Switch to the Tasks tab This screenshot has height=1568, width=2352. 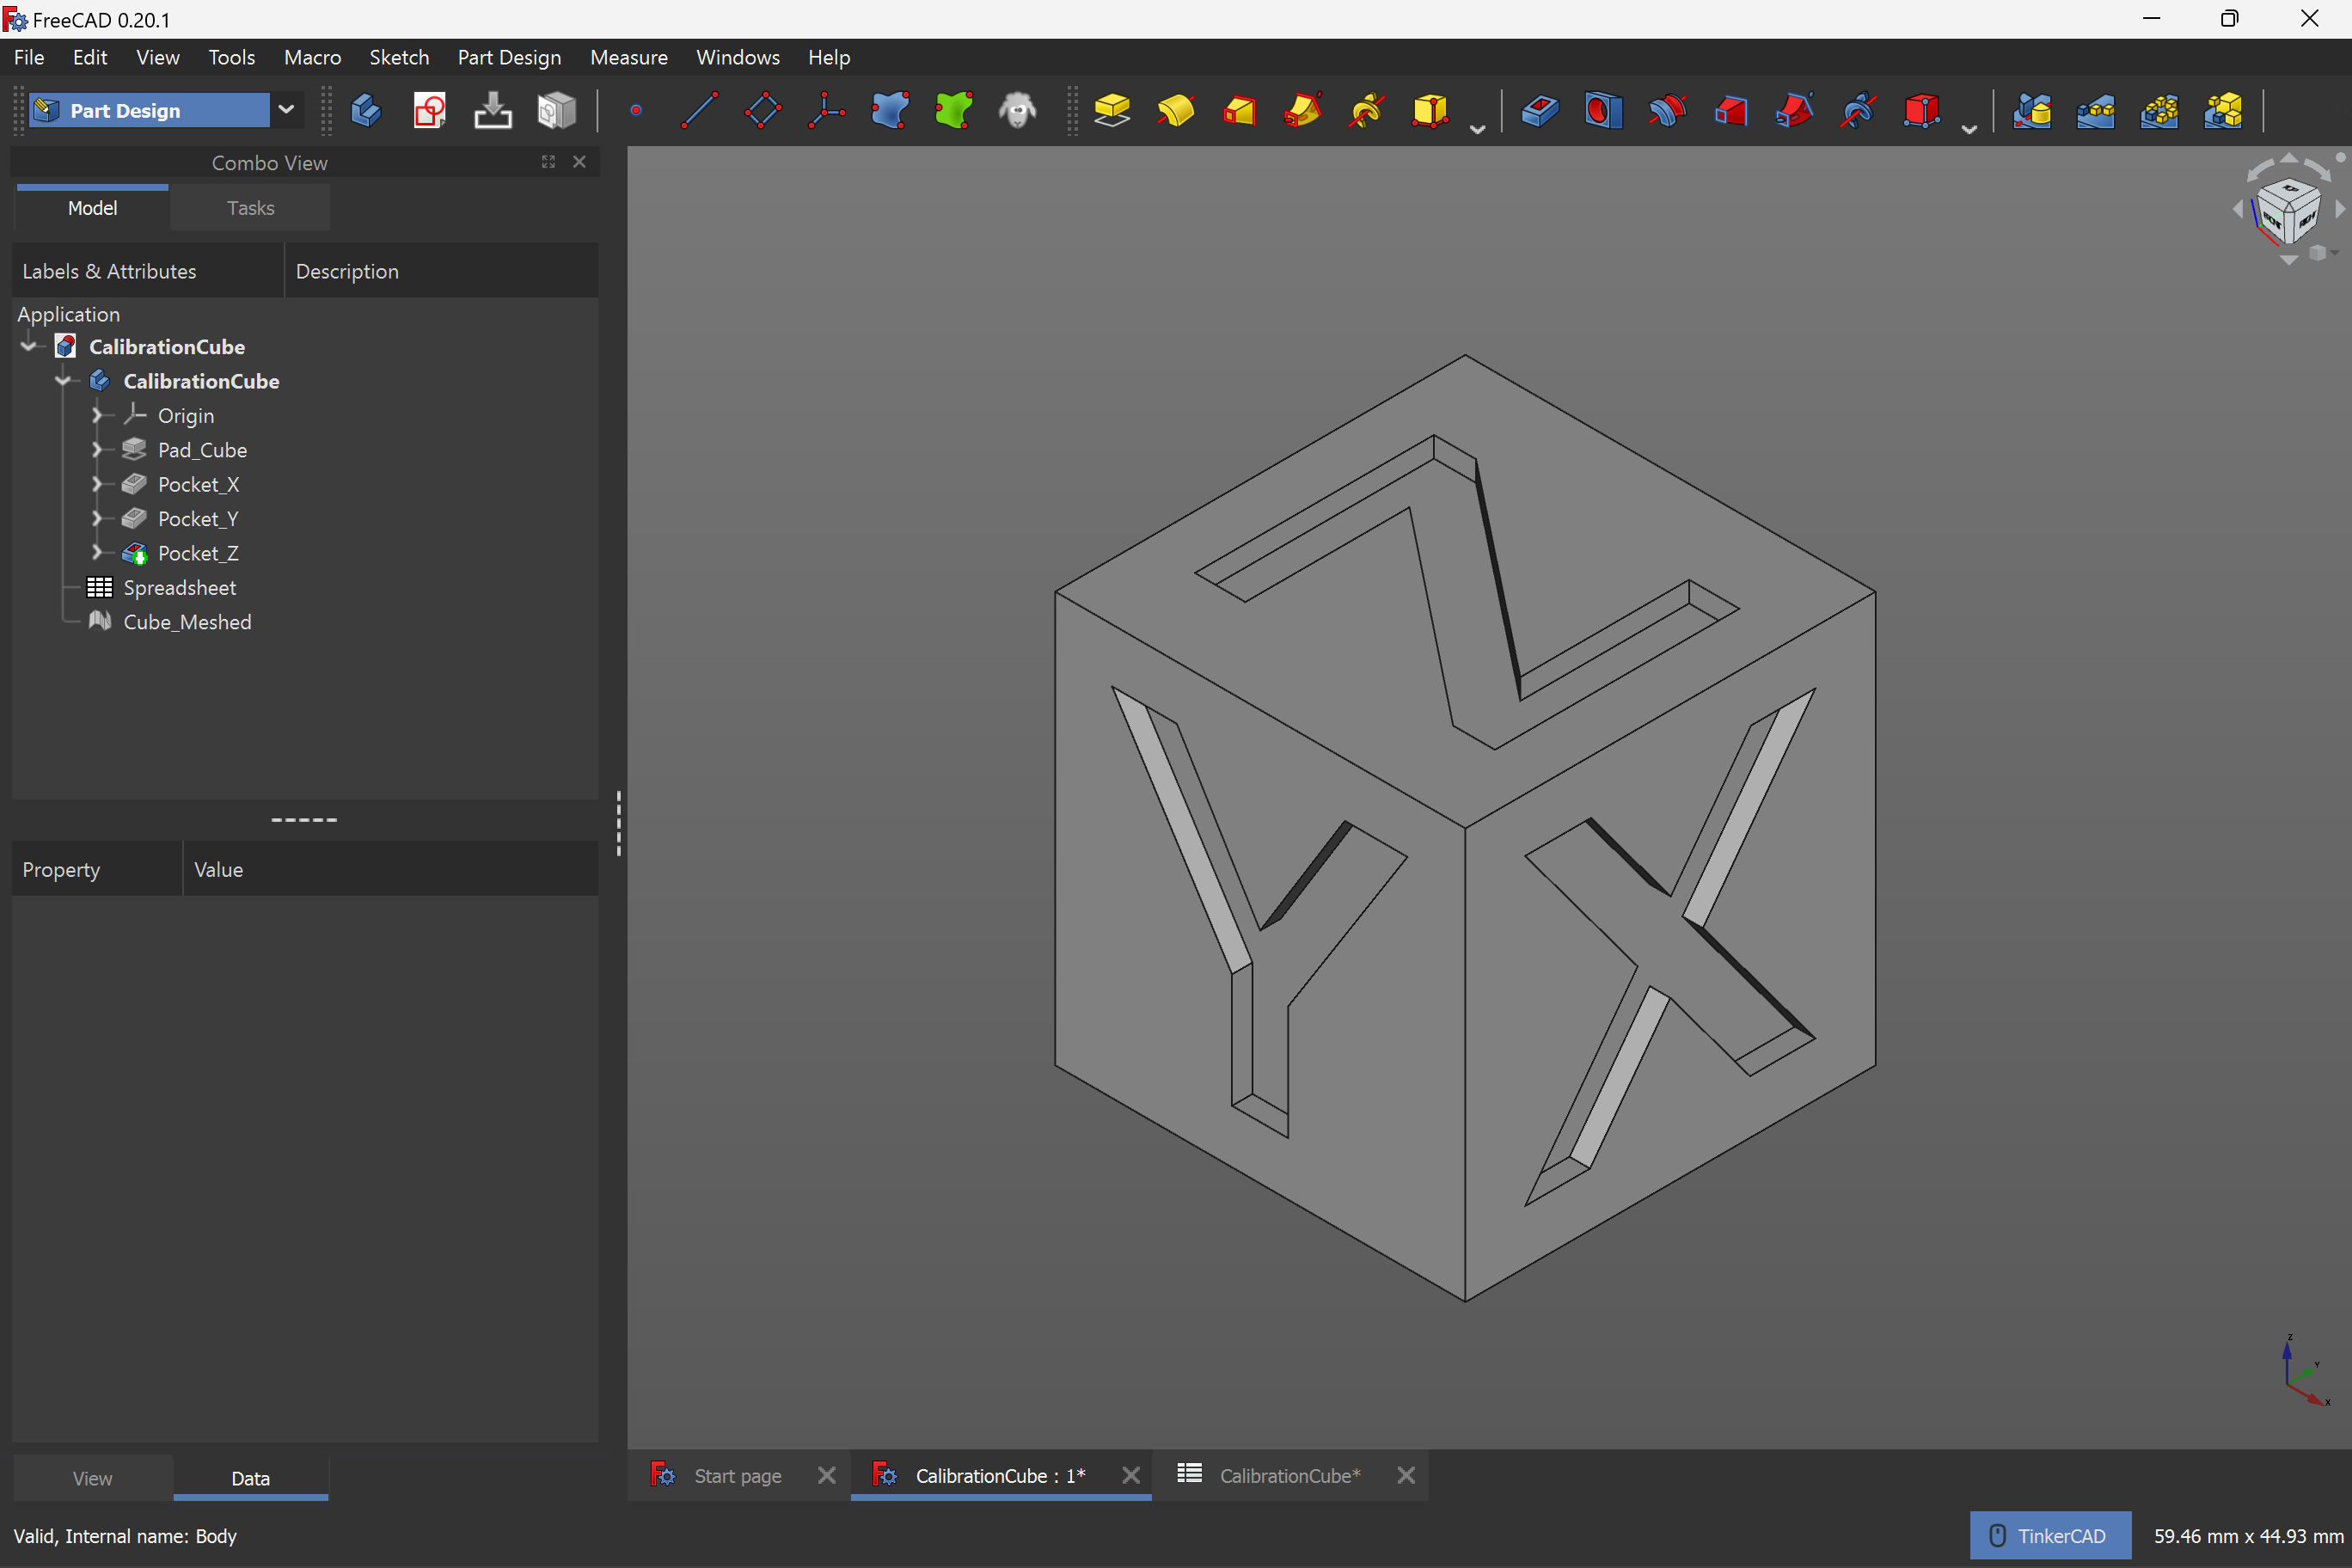click(250, 207)
